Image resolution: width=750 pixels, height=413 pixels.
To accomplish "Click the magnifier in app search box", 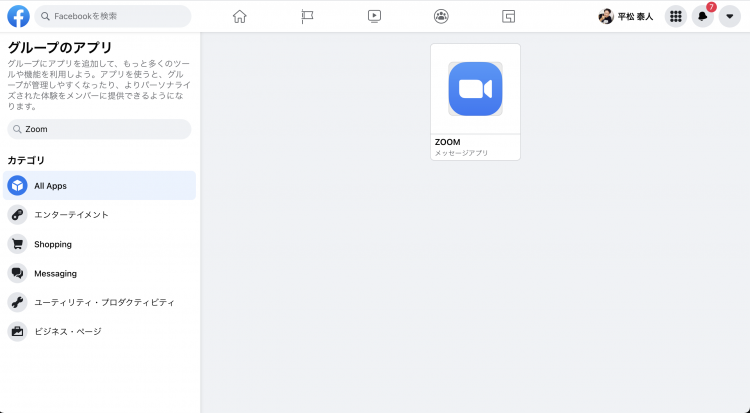I will (17, 129).
